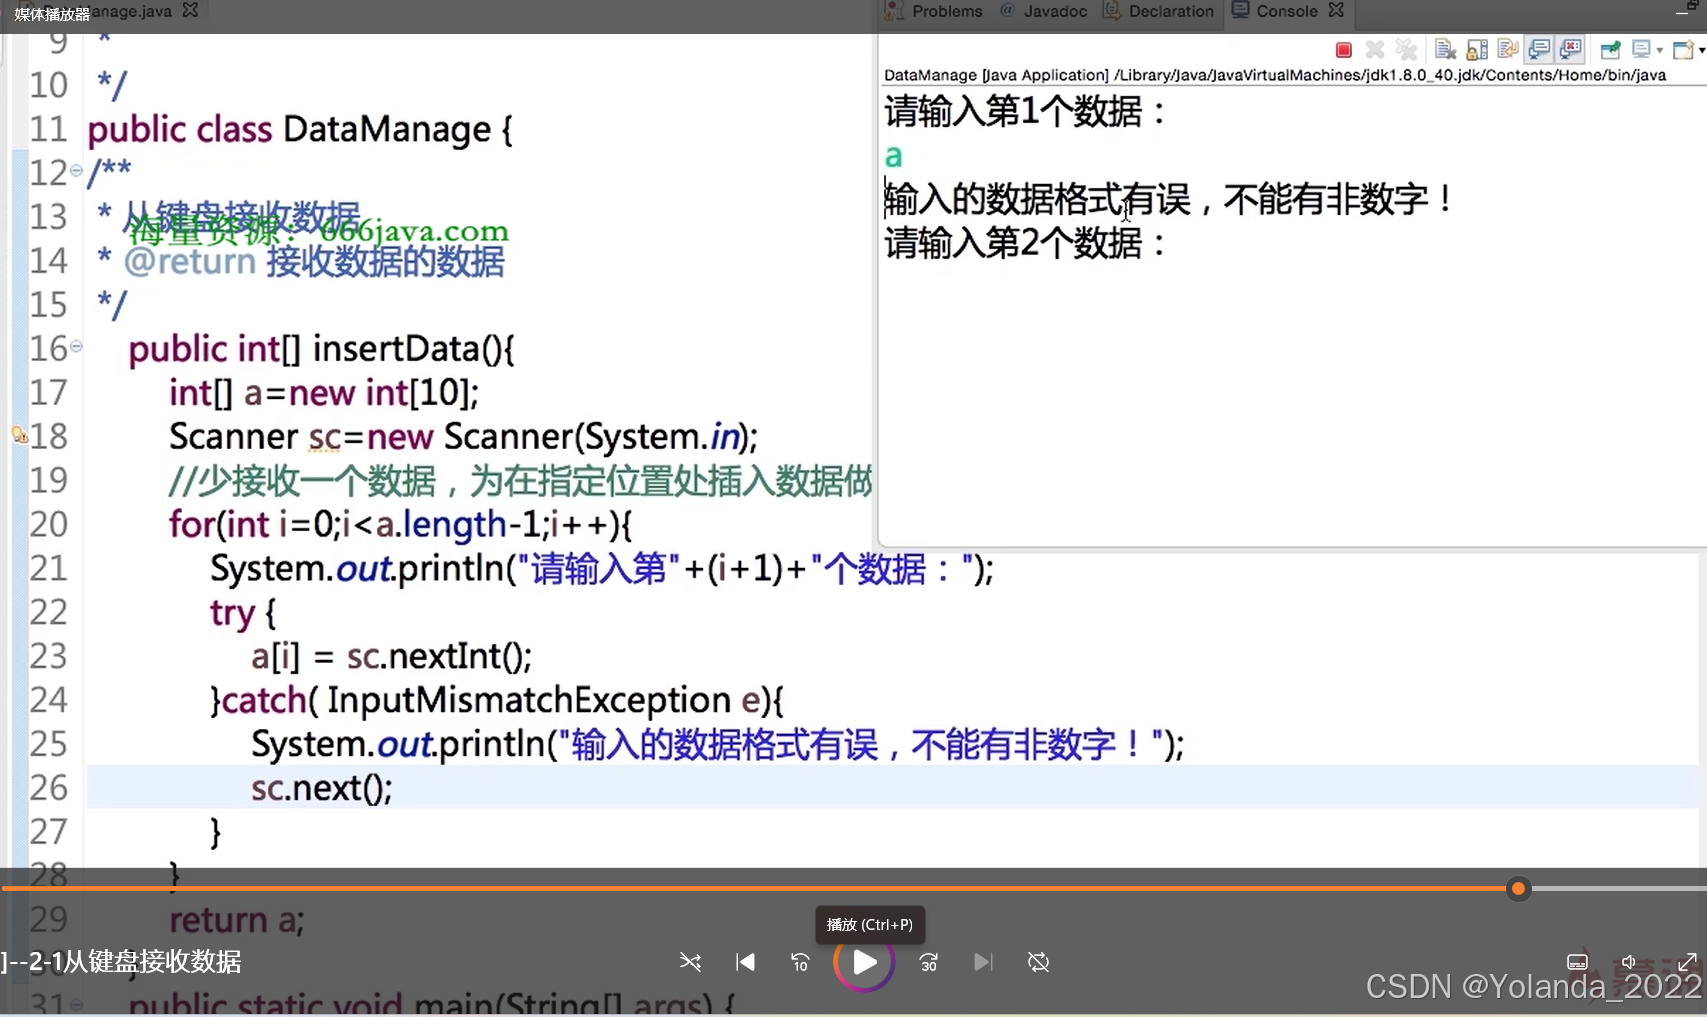Click 'Scanner(System.in)' on line 18
The image size is (1707, 1017).
click(x=597, y=437)
